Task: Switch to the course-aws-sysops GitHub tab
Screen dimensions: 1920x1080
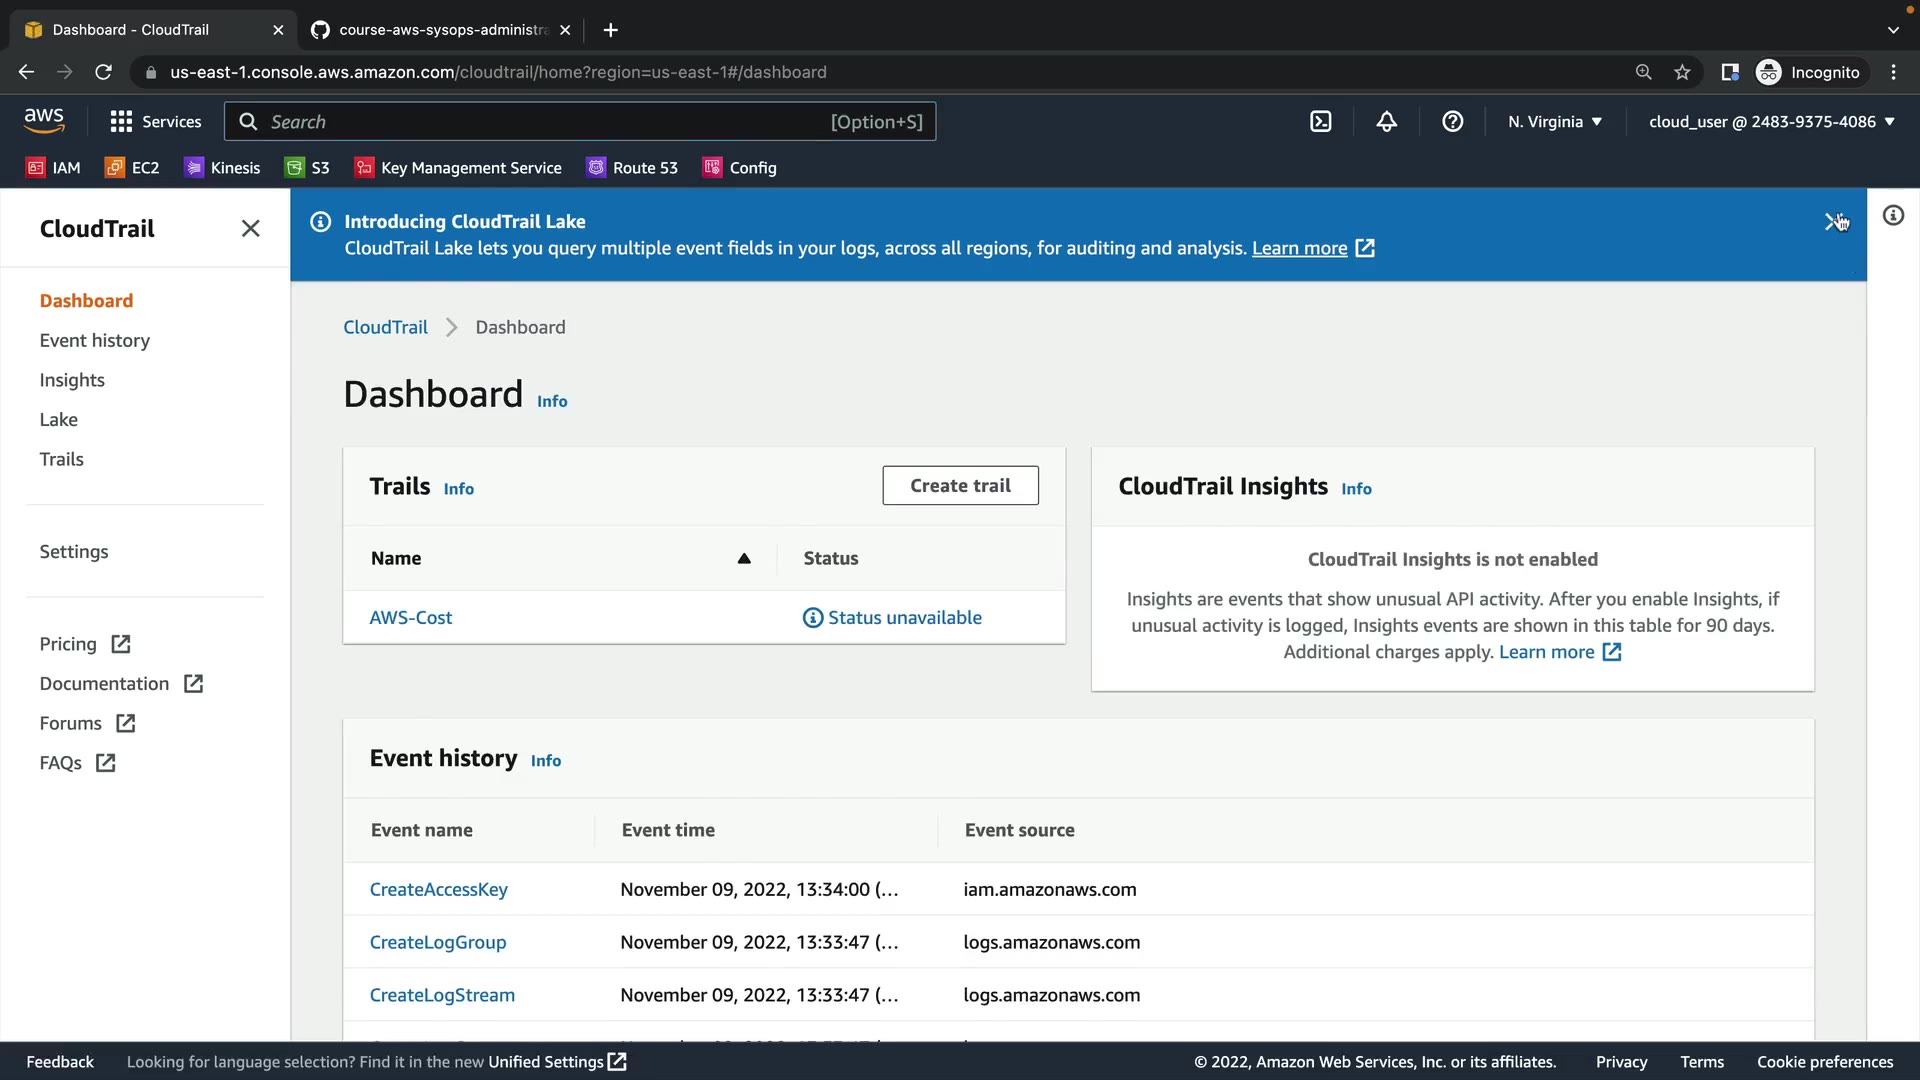Action: (440, 30)
